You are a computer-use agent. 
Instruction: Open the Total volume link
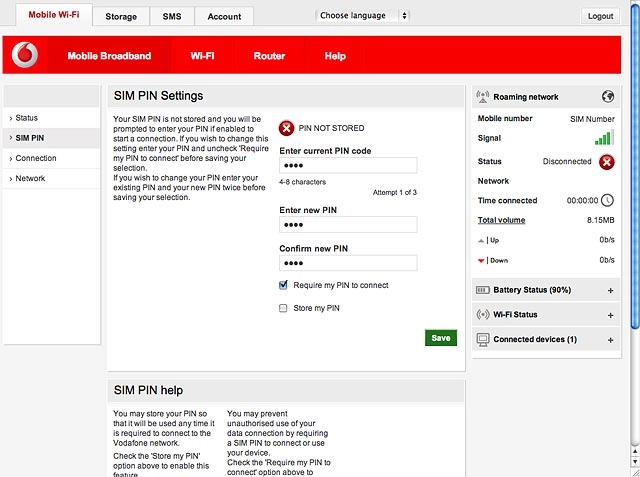tap(501, 220)
